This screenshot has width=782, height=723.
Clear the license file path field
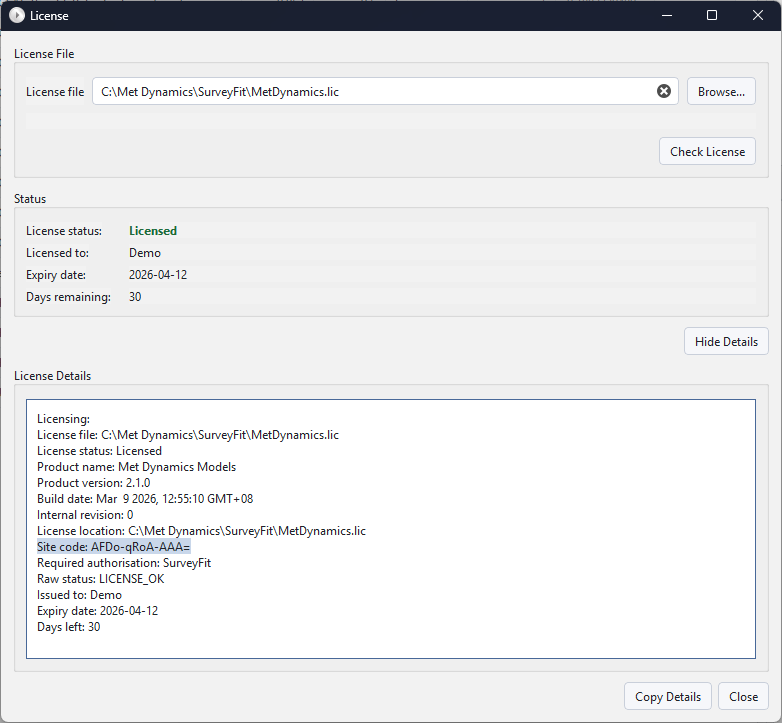click(x=664, y=91)
